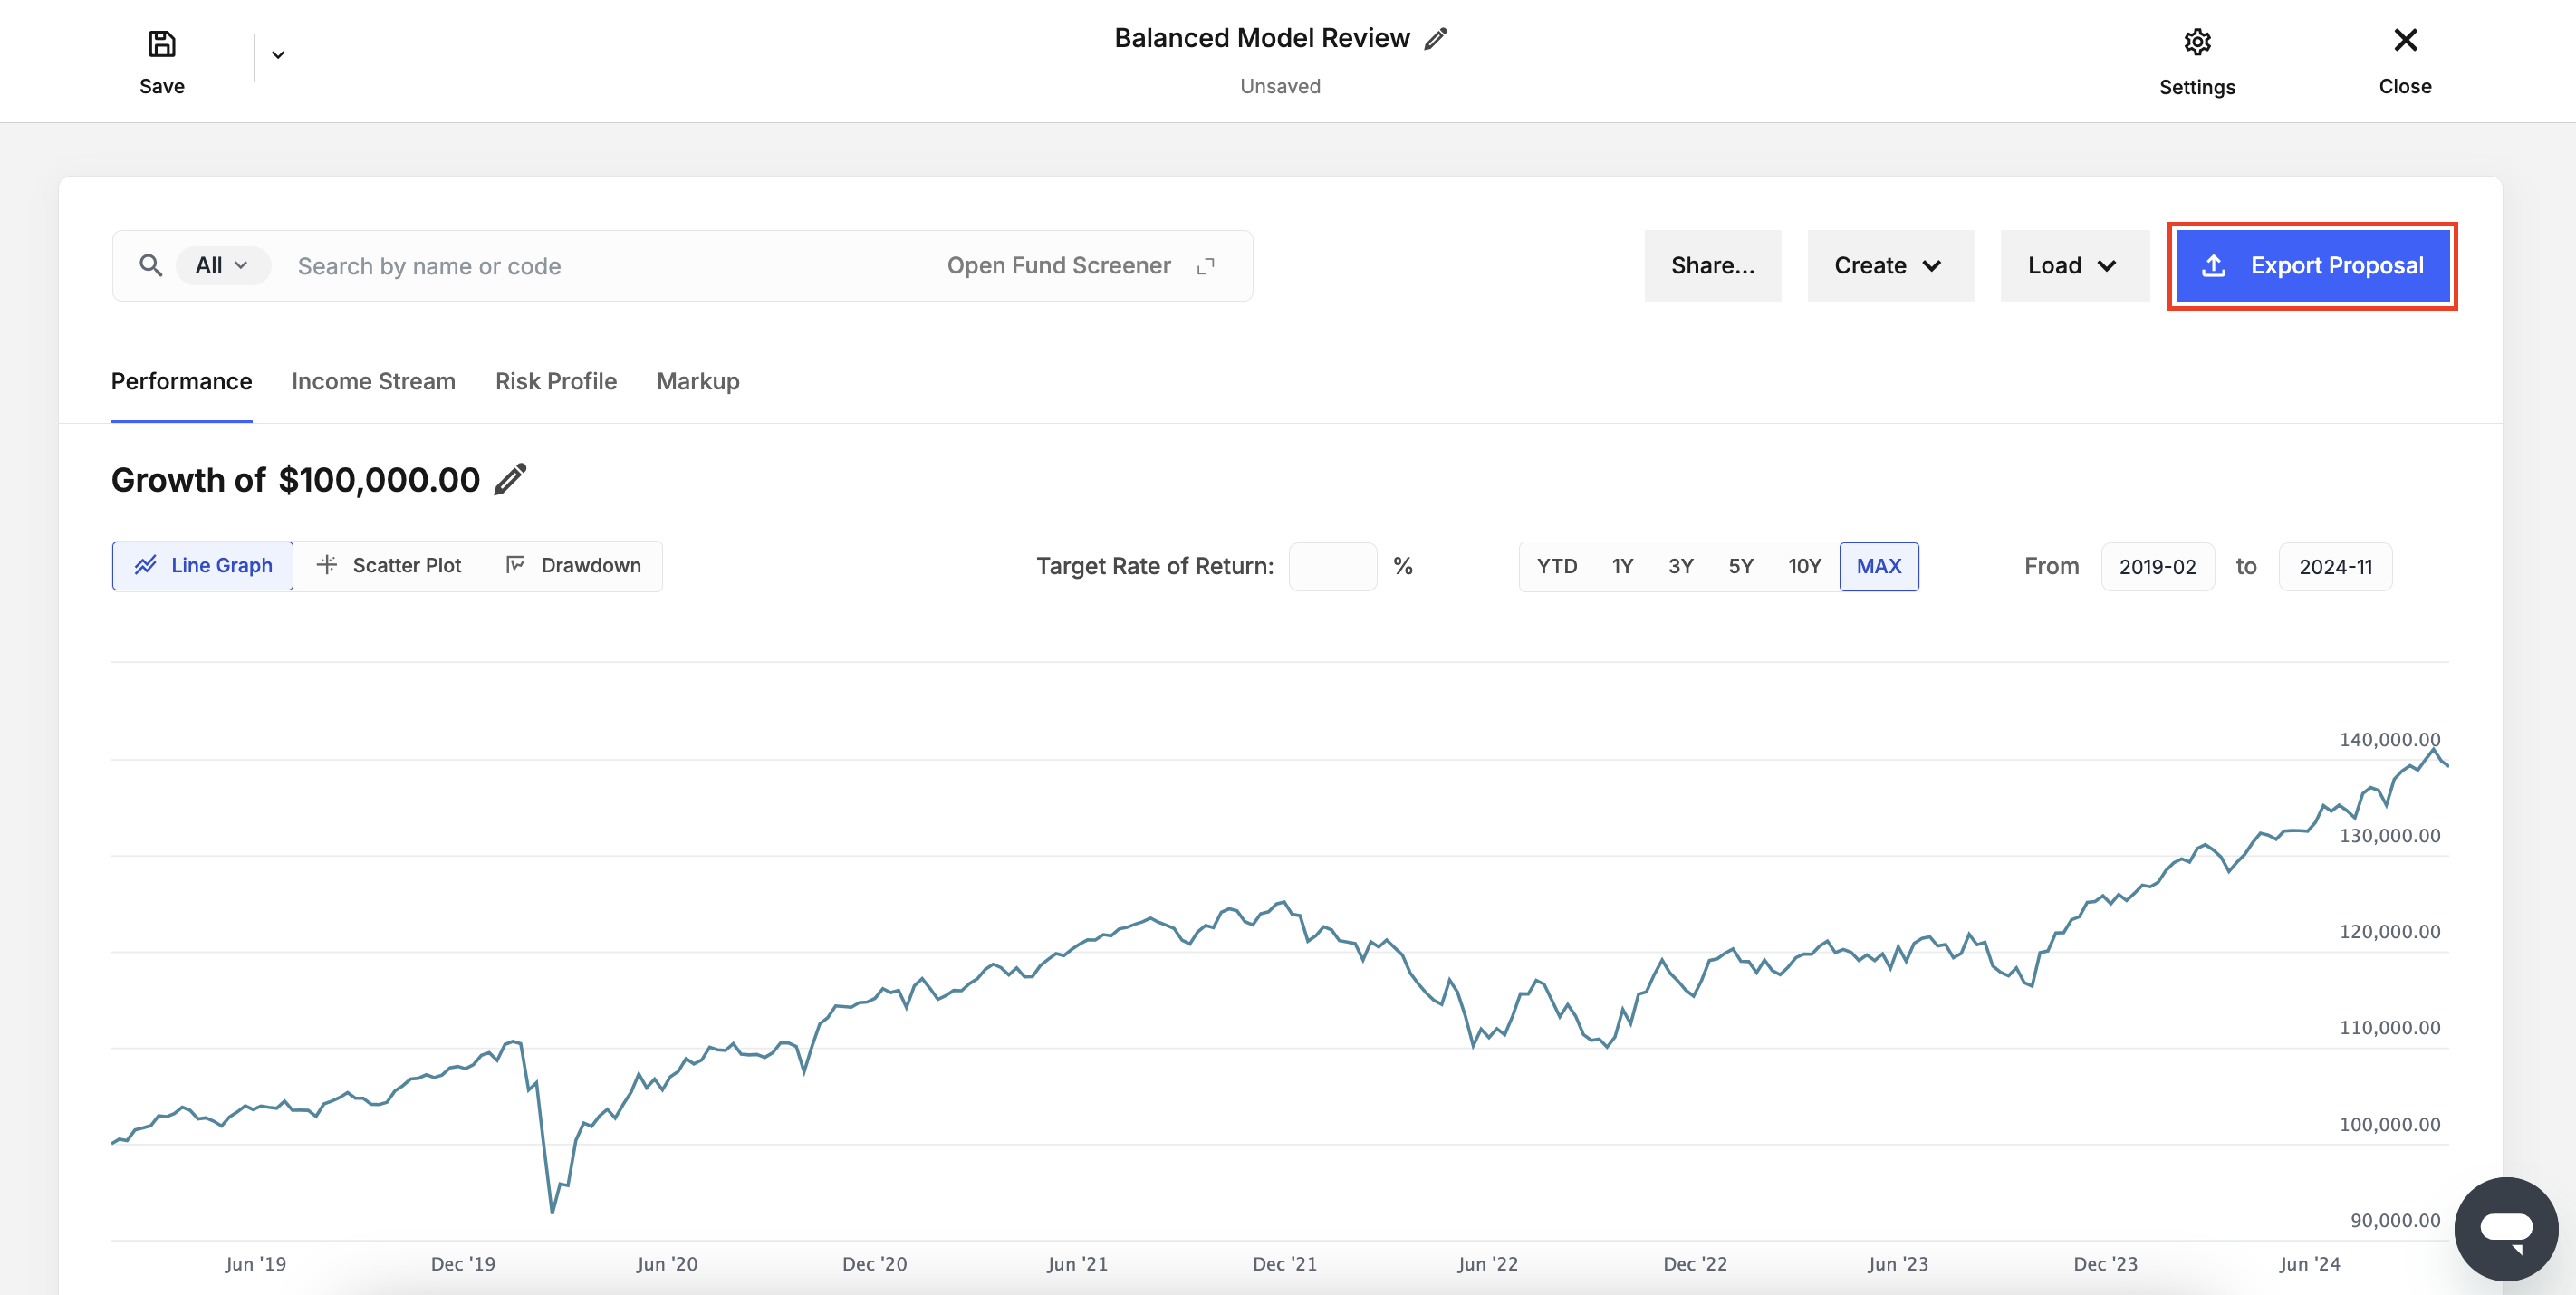The image size is (2576, 1295).
Task: Click the Target Rate of Return field
Action: (1332, 566)
